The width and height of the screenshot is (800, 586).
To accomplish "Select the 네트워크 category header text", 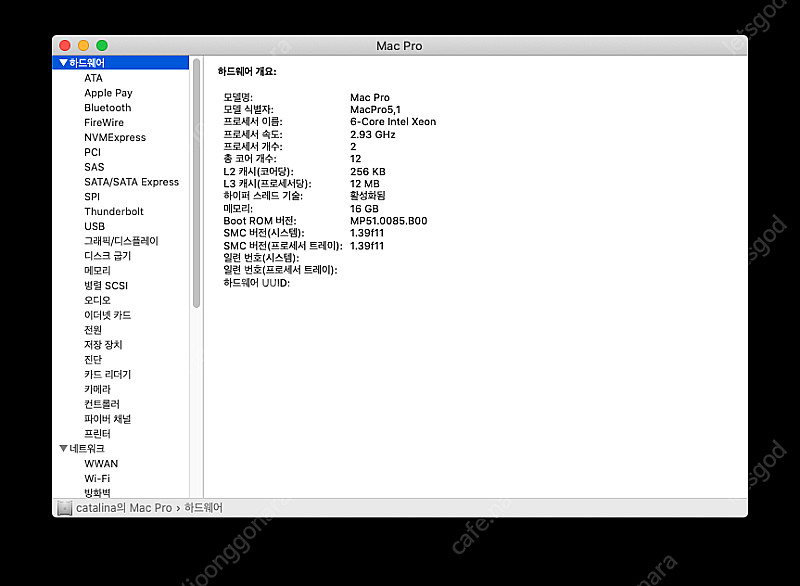I will pyautogui.click(x=87, y=448).
